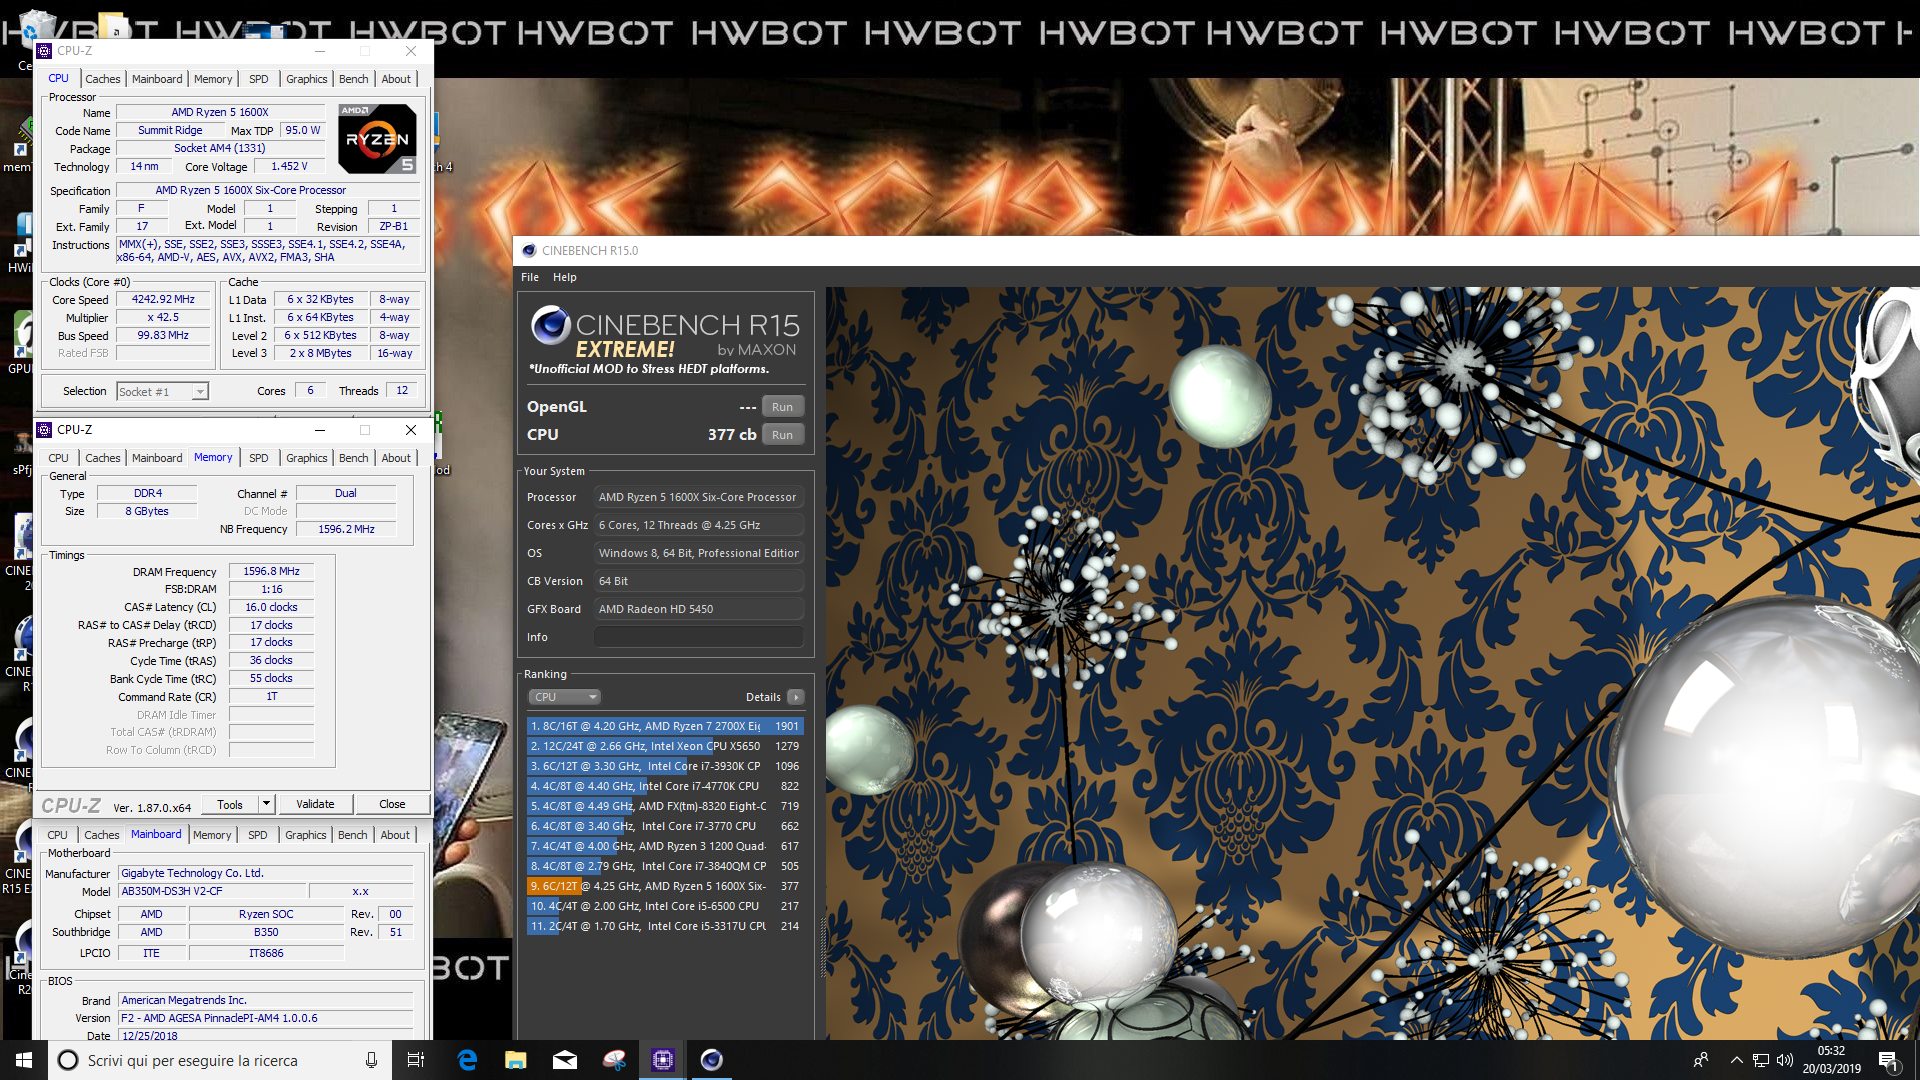Click the taskbar app icon between Mail and CPU-Z
The image size is (1920, 1080).
pos(614,1060)
